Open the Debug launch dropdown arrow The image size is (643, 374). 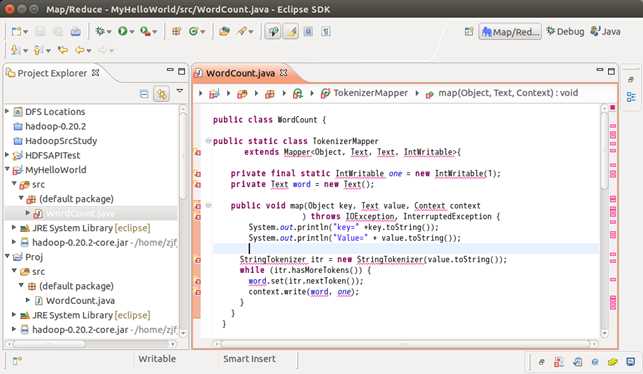(109, 32)
